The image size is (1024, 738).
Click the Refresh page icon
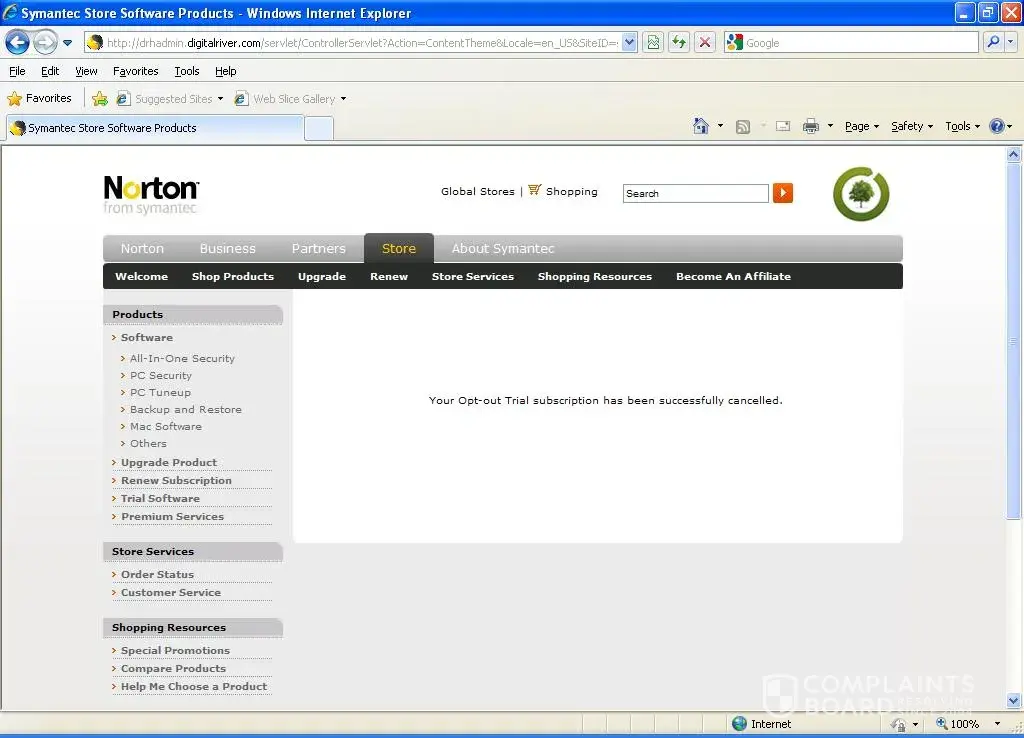(x=679, y=42)
